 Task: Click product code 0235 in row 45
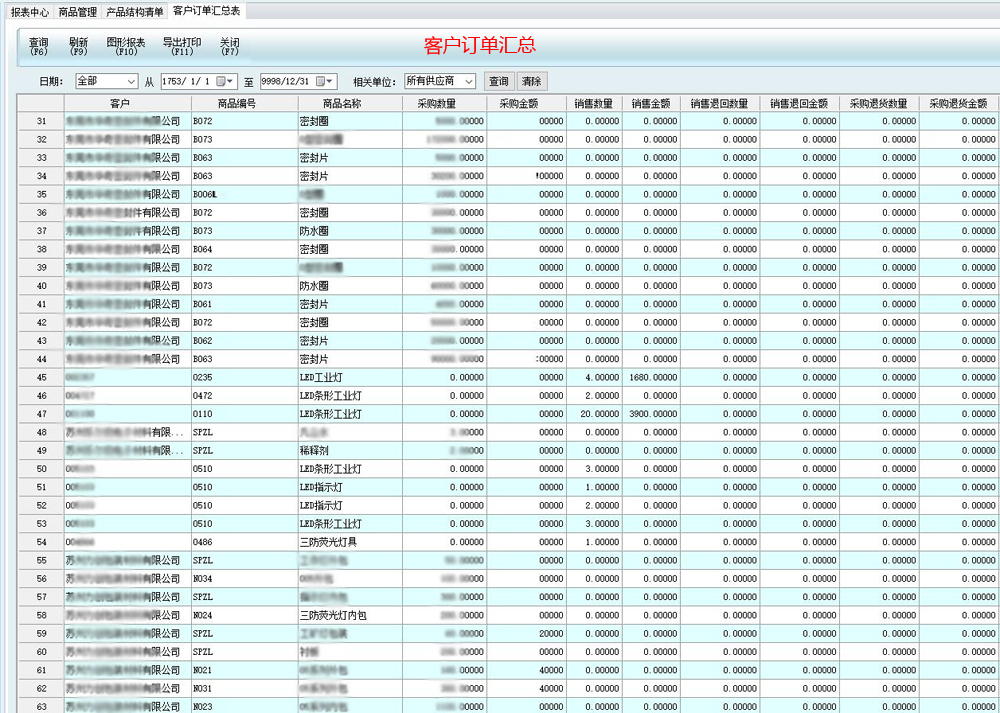[x=202, y=378]
